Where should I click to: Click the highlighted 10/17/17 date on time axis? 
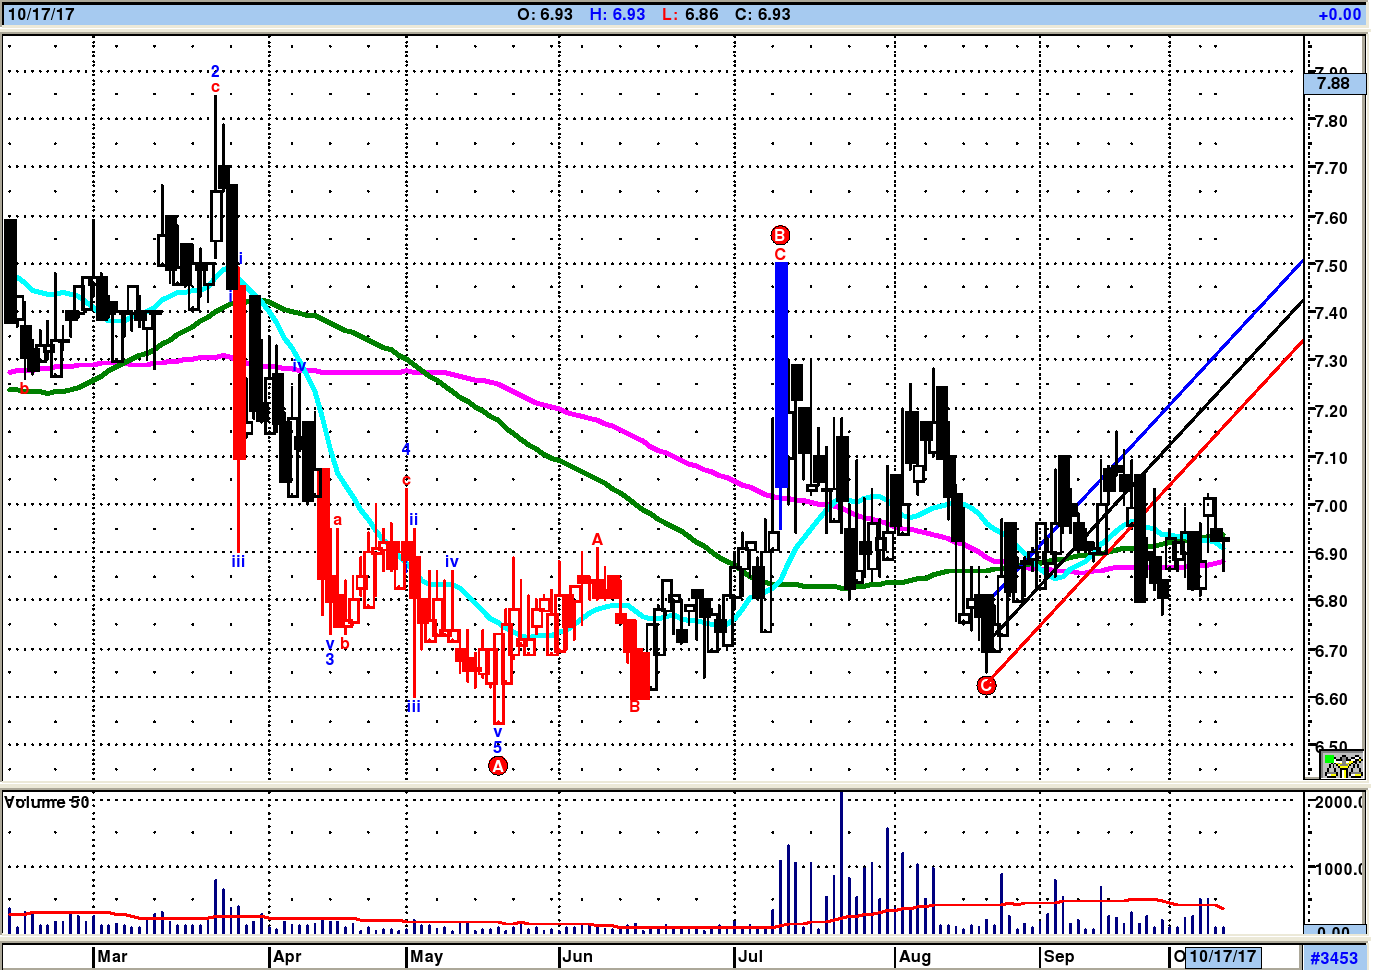[1223, 957]
